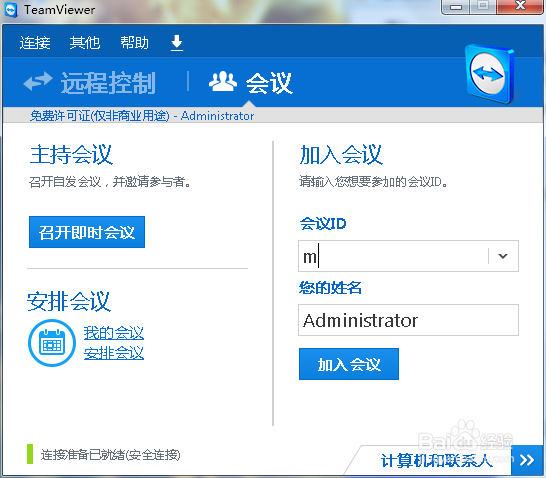
Task: Open the 连接 menu
Action: coord(35,43)
